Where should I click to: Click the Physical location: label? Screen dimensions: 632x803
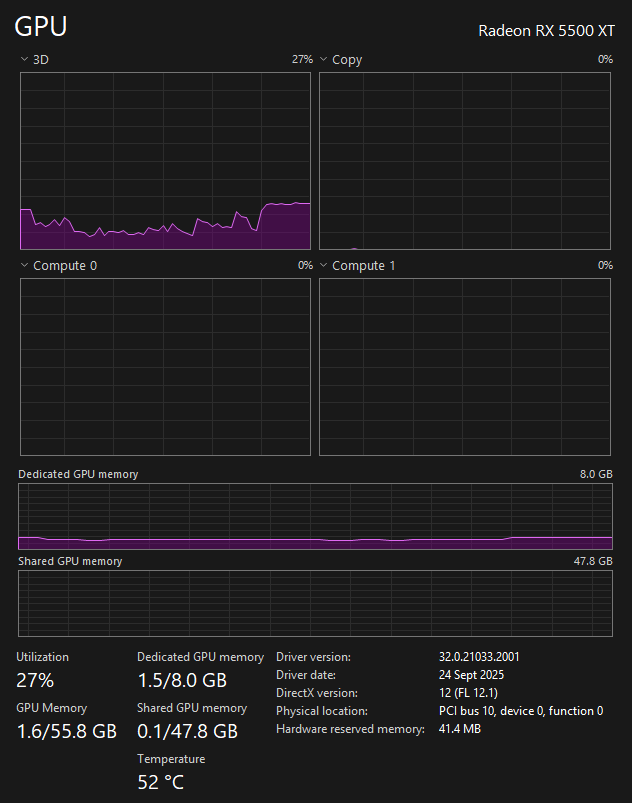click(322, 711)
